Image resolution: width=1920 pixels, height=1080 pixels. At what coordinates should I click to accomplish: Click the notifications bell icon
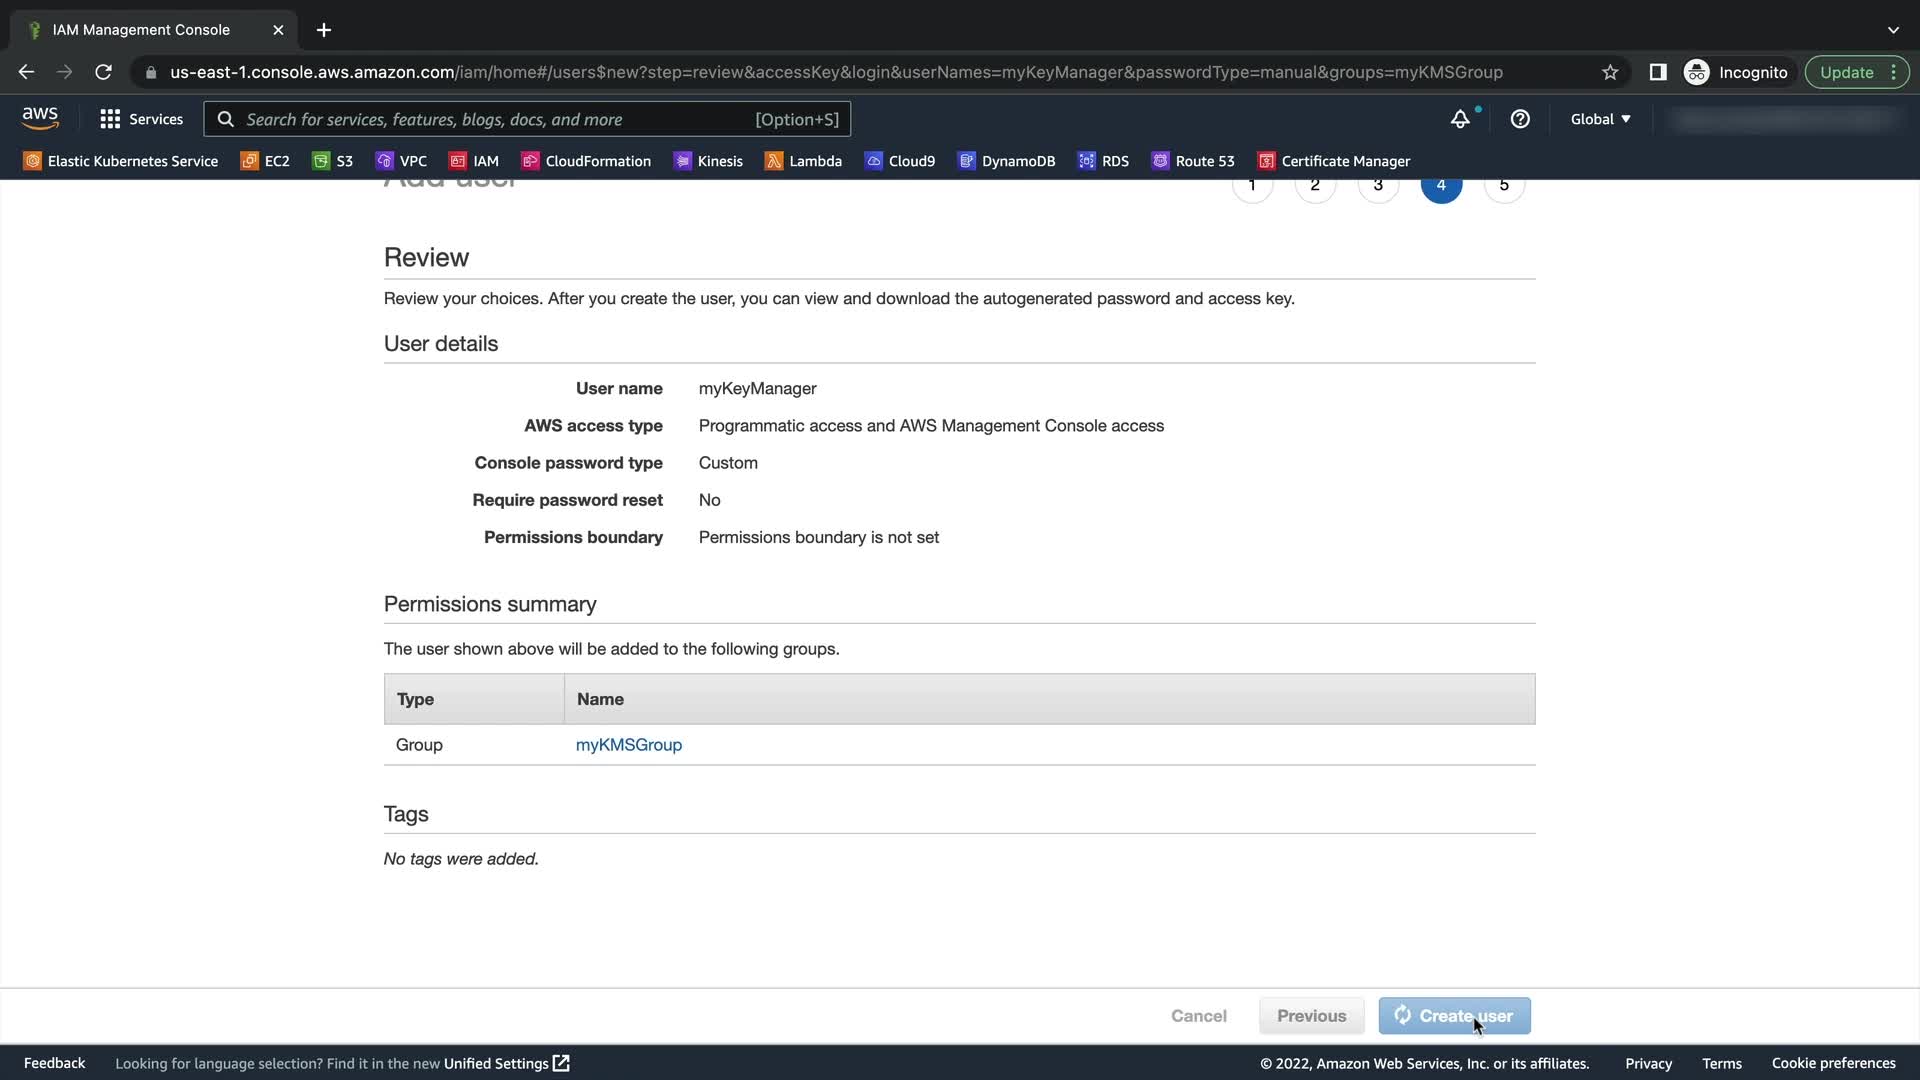point(1460,119)
